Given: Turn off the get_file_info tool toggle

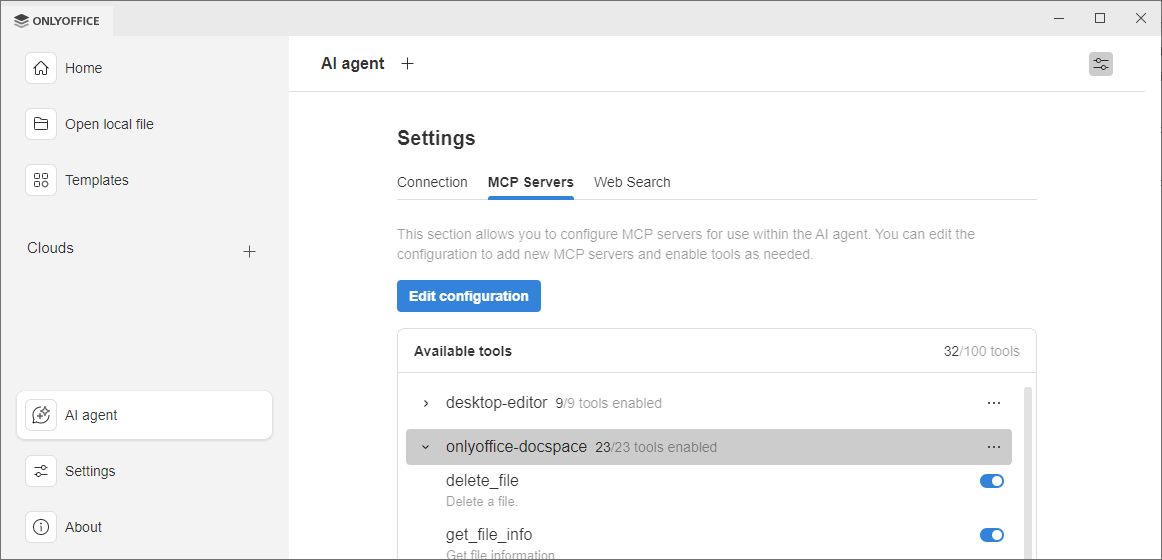Looking at the screenshot, I should click(991, 535).
